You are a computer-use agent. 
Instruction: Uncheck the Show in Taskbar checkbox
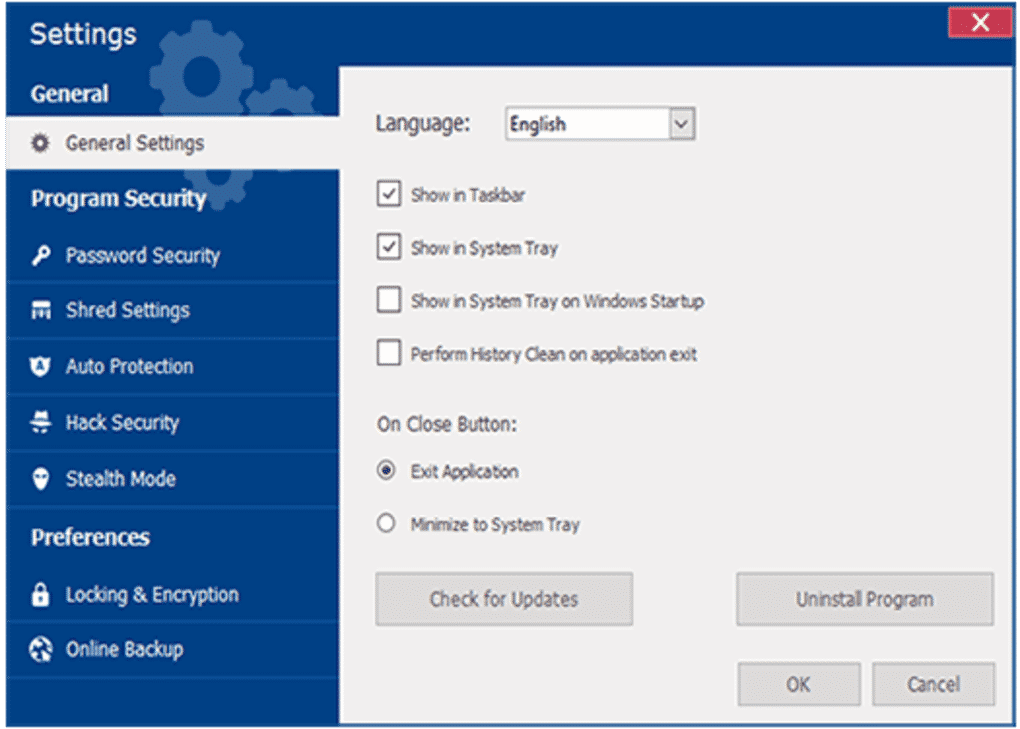(389, 194)
